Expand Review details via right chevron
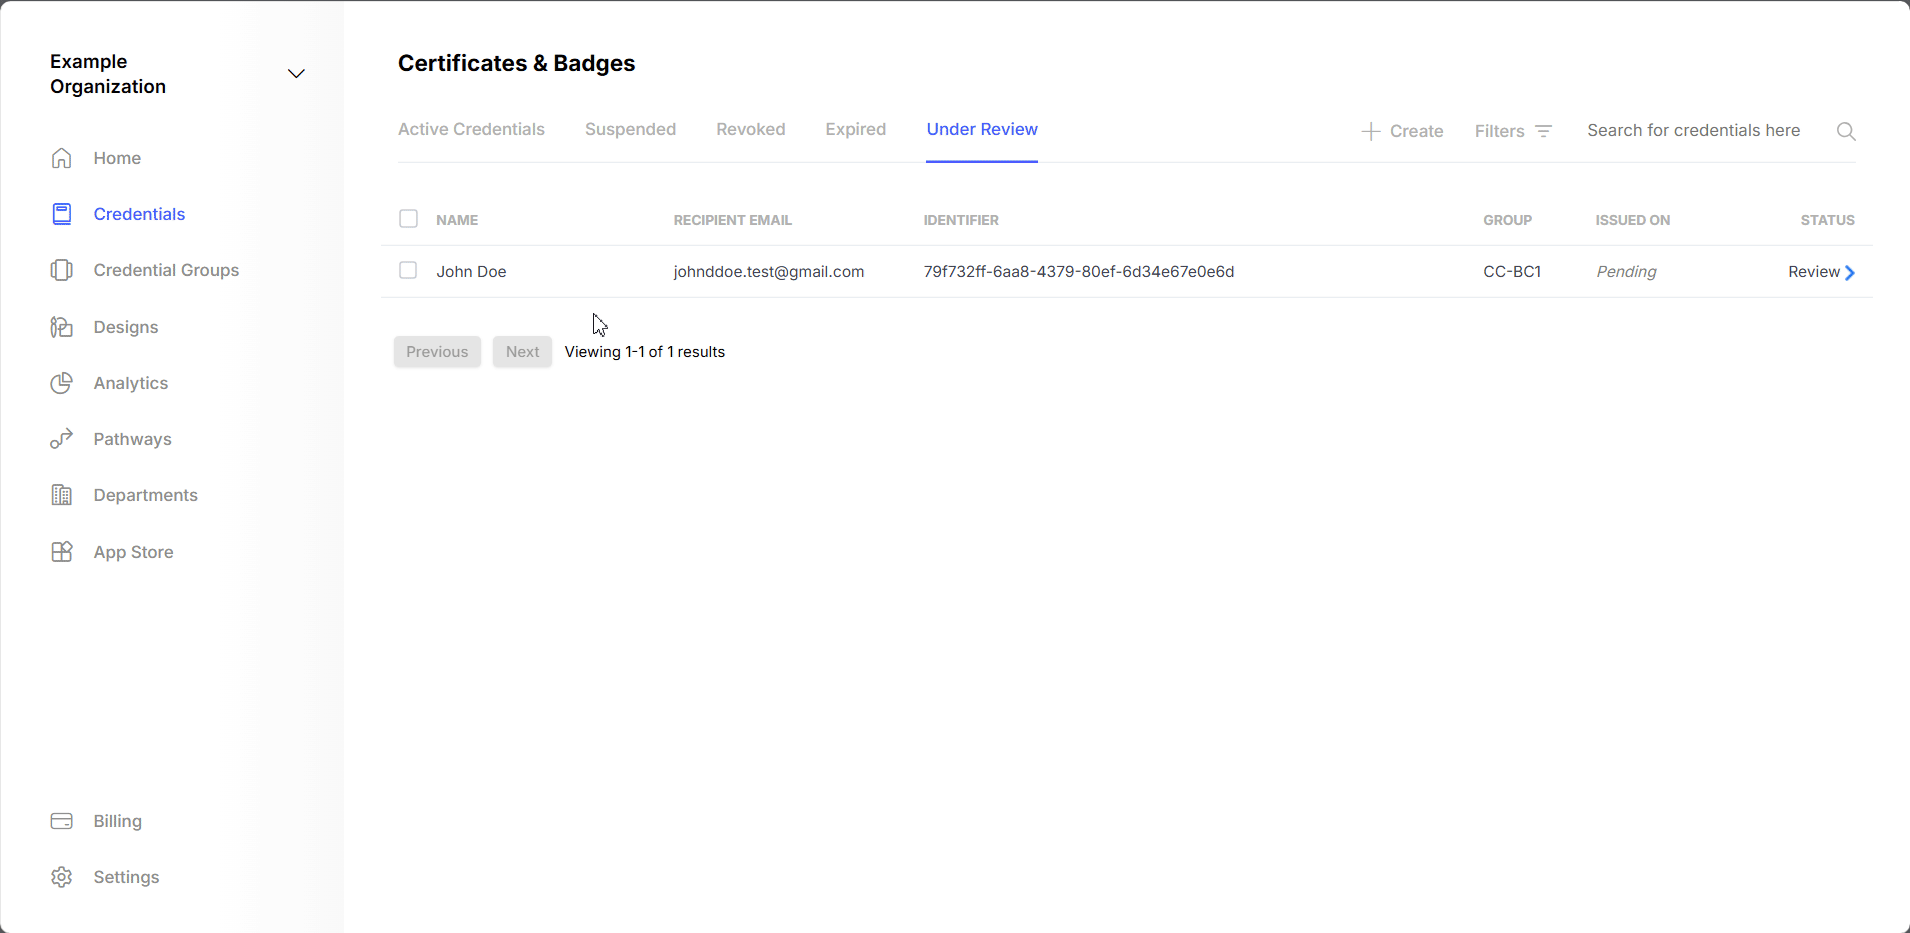Screen dimensions: 1910x933 coord(1849,272)
